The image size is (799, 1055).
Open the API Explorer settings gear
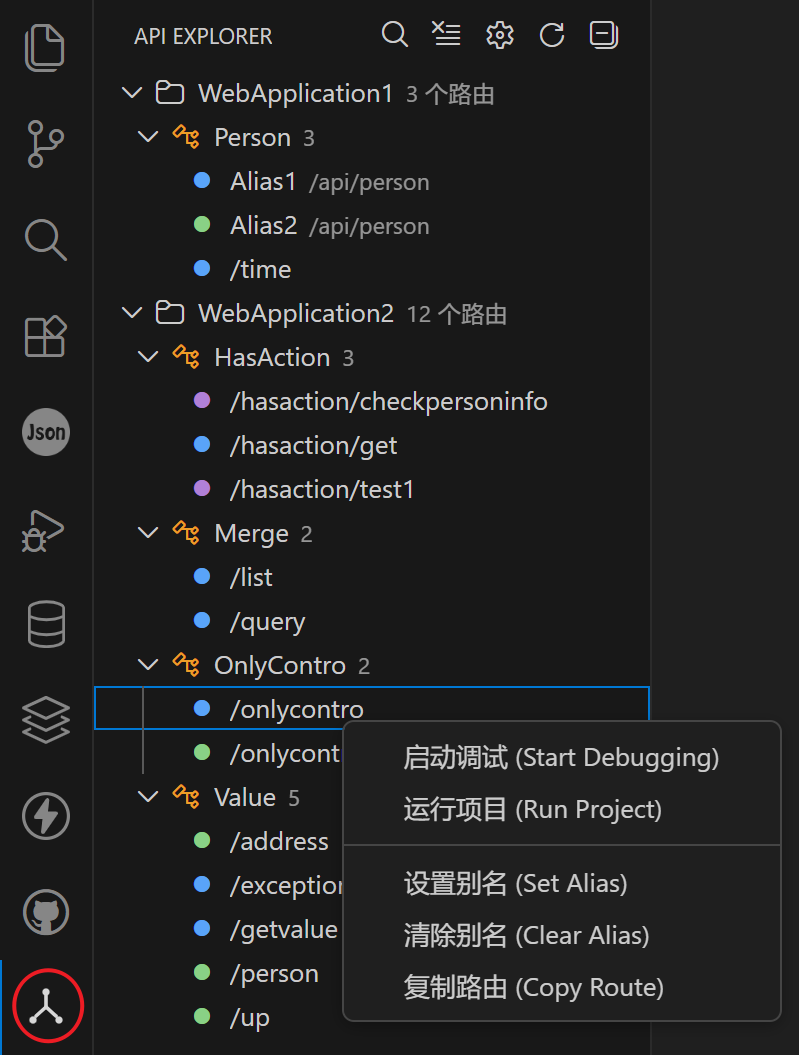click(499, 34)
